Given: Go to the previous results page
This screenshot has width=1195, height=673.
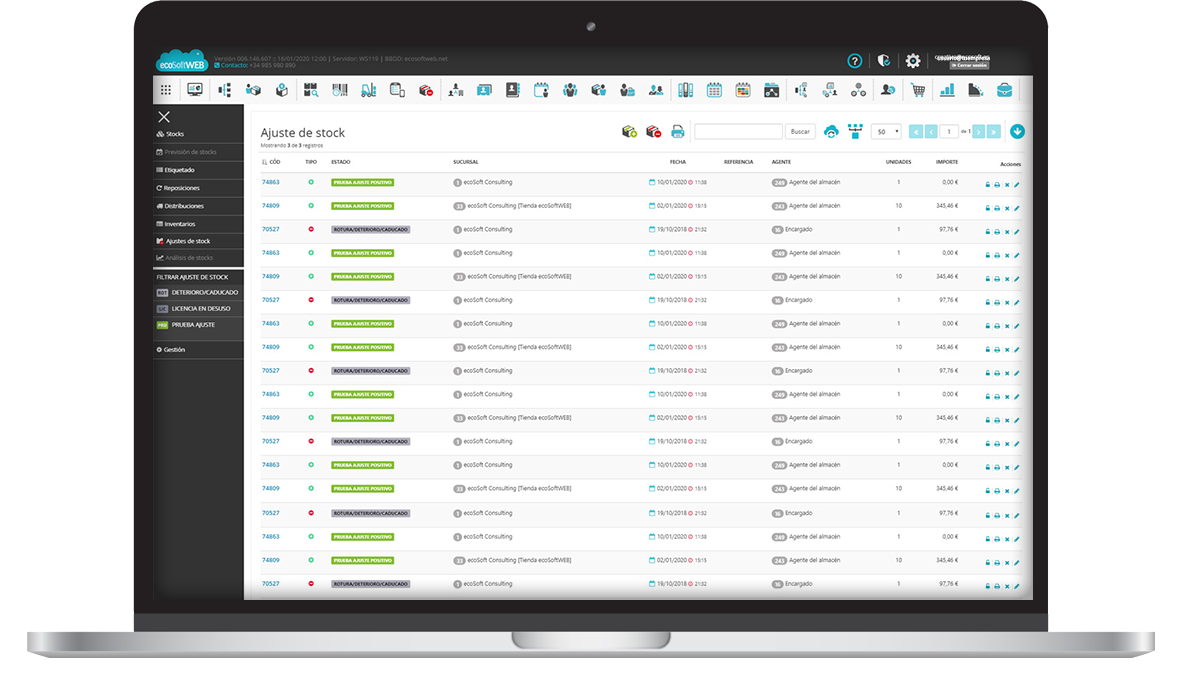Looking at the screenshot, I should pyautogui.click(x=931, y=132).
